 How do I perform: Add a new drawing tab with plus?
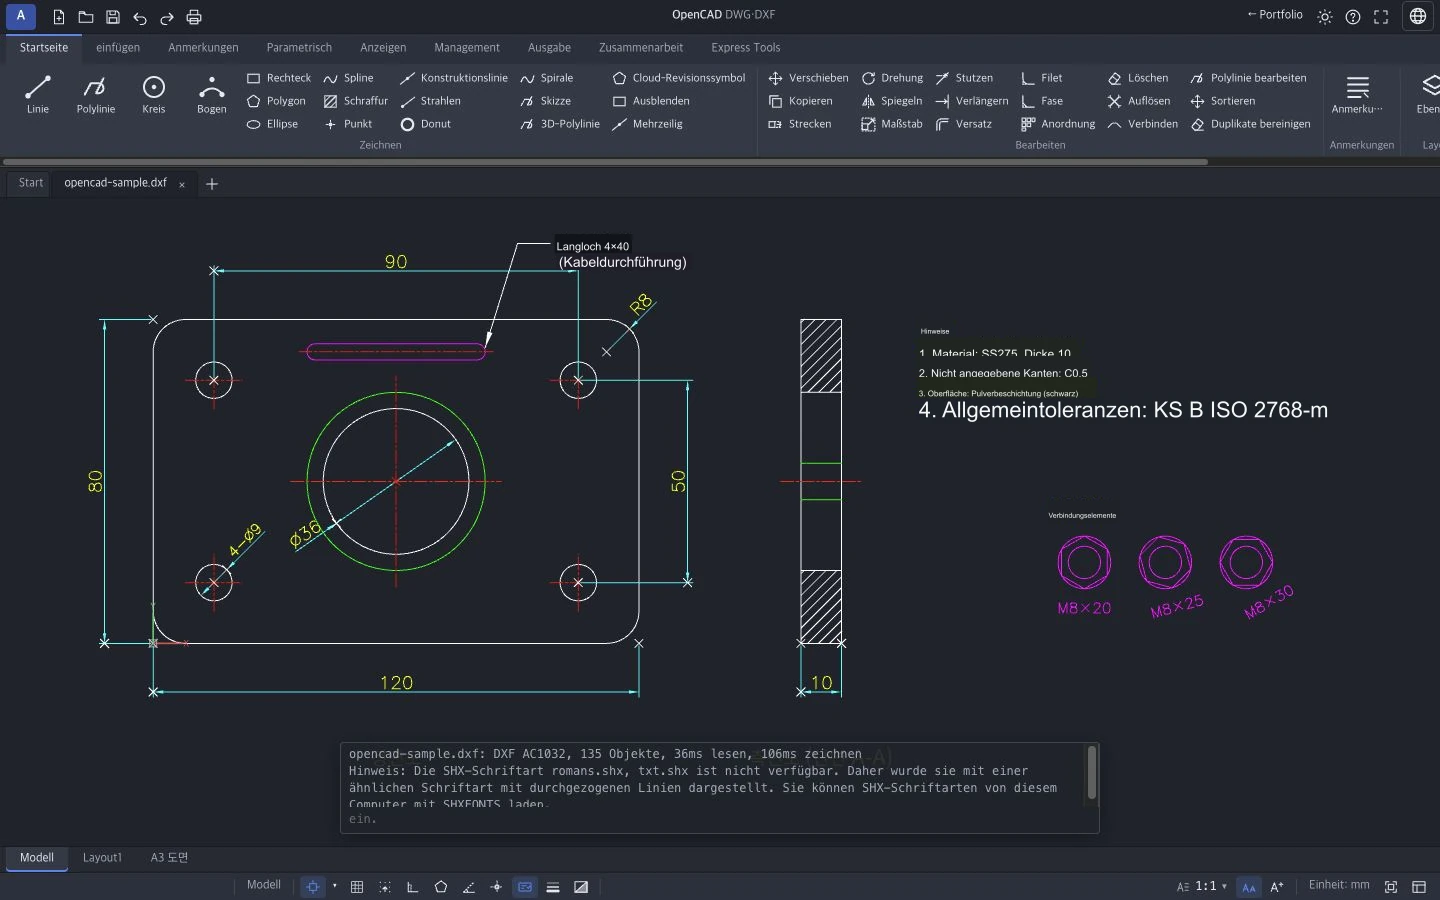212,184
